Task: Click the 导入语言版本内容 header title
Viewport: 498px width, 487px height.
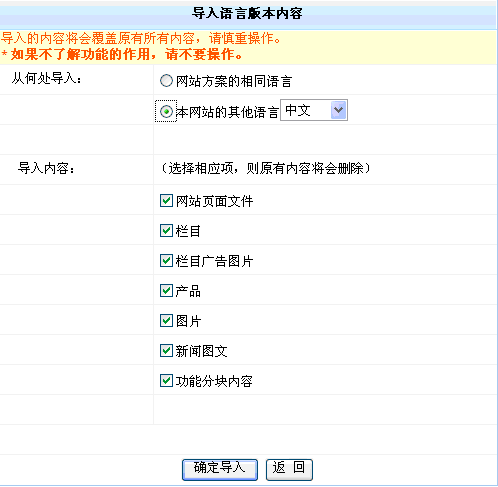Action: 247,13
